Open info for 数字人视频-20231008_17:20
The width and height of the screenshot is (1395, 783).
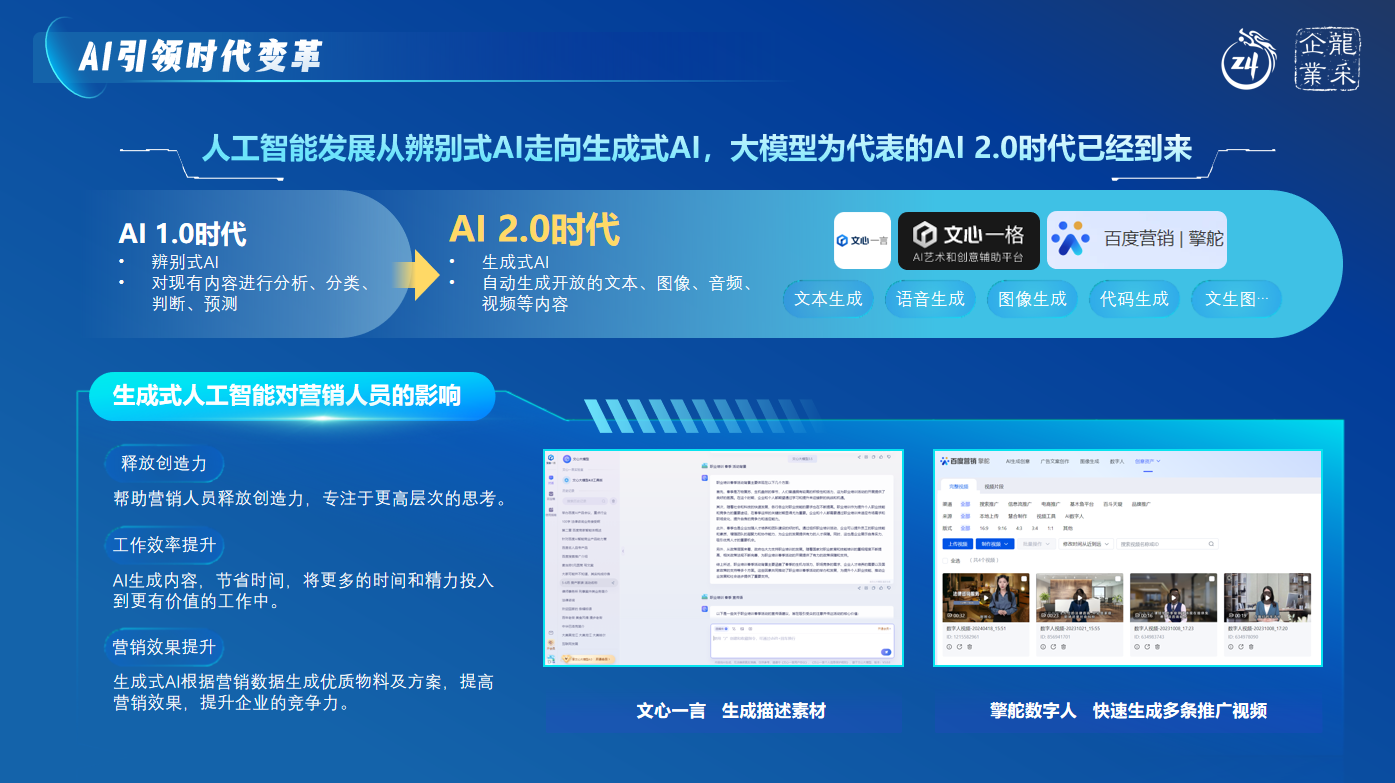[x=1231, y=647]
